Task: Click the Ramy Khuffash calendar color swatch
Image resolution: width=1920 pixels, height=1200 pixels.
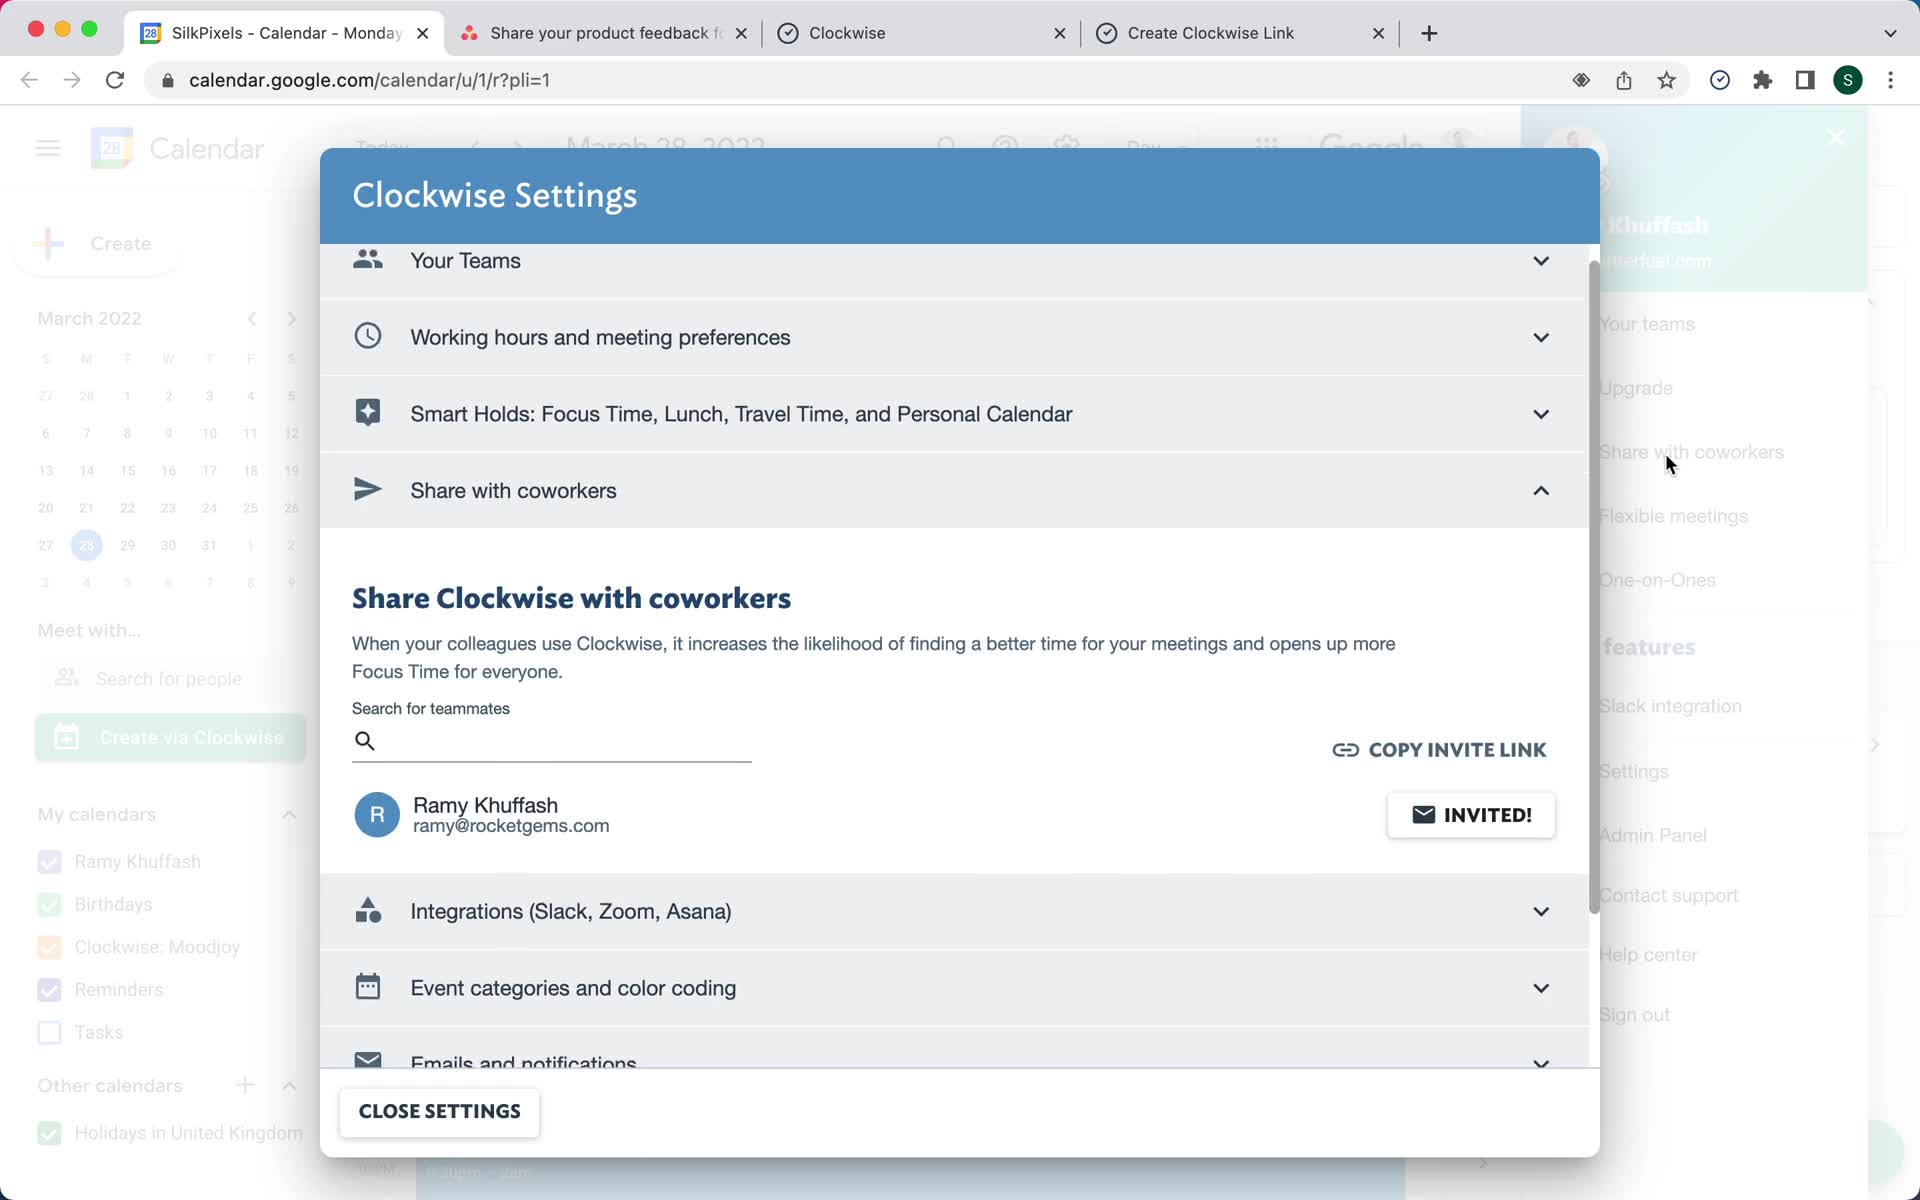Action: pos(50,861)
